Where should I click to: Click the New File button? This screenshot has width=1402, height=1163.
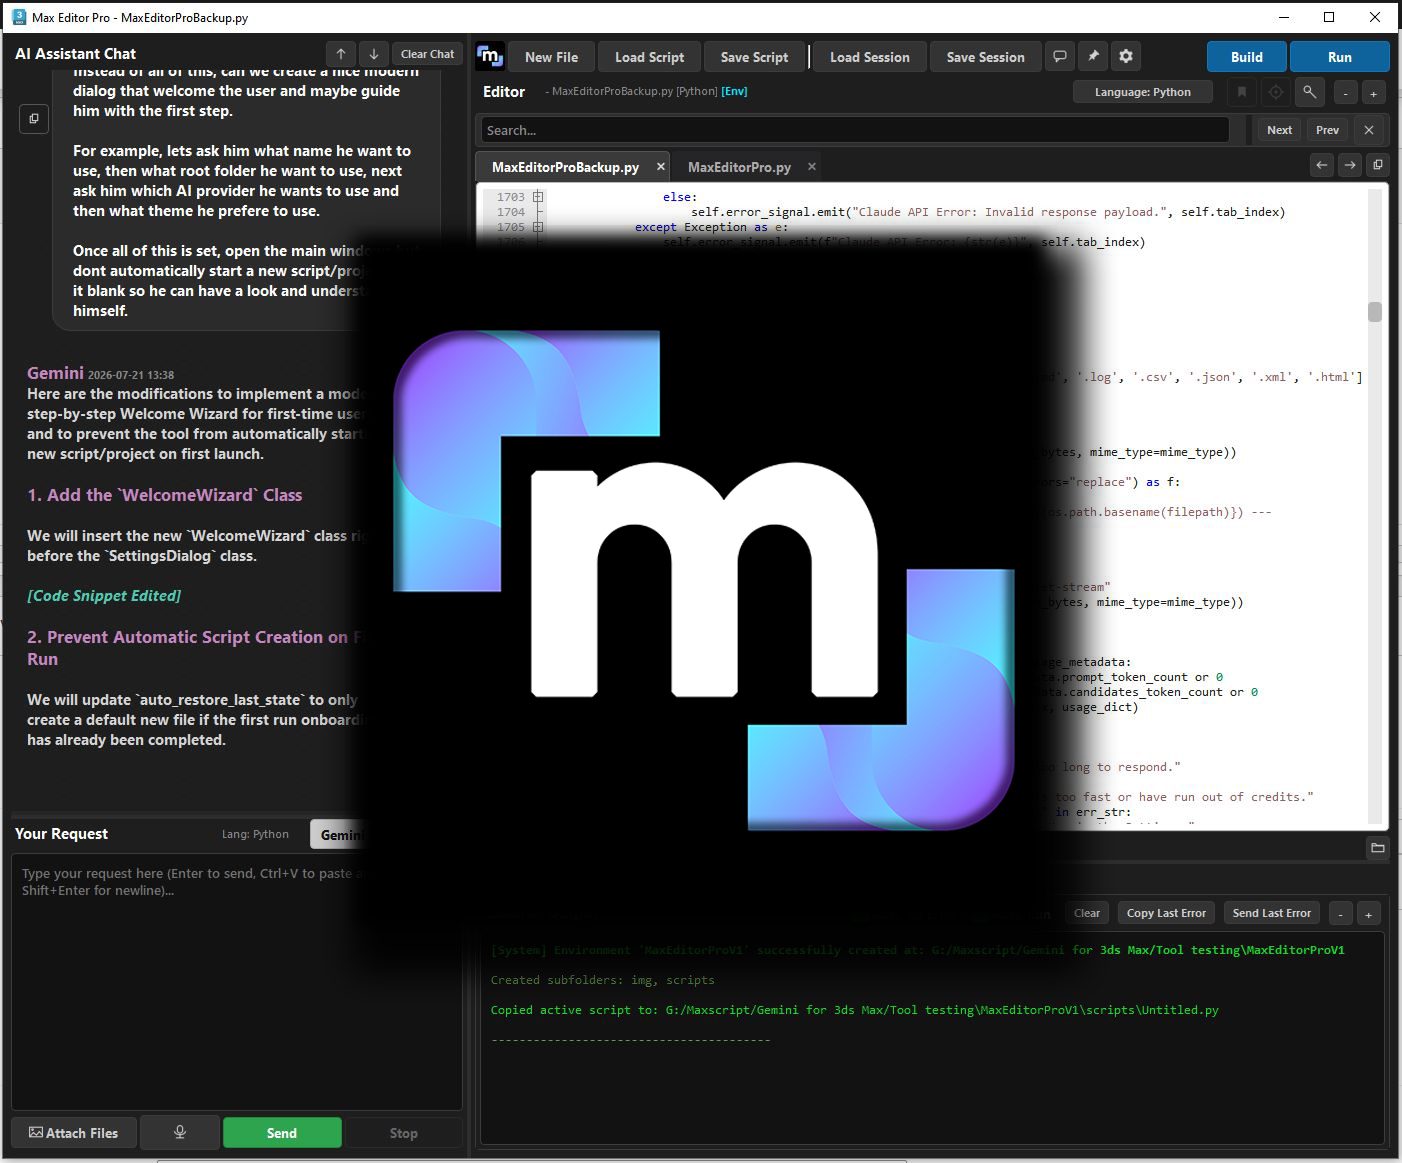point(551,57)
